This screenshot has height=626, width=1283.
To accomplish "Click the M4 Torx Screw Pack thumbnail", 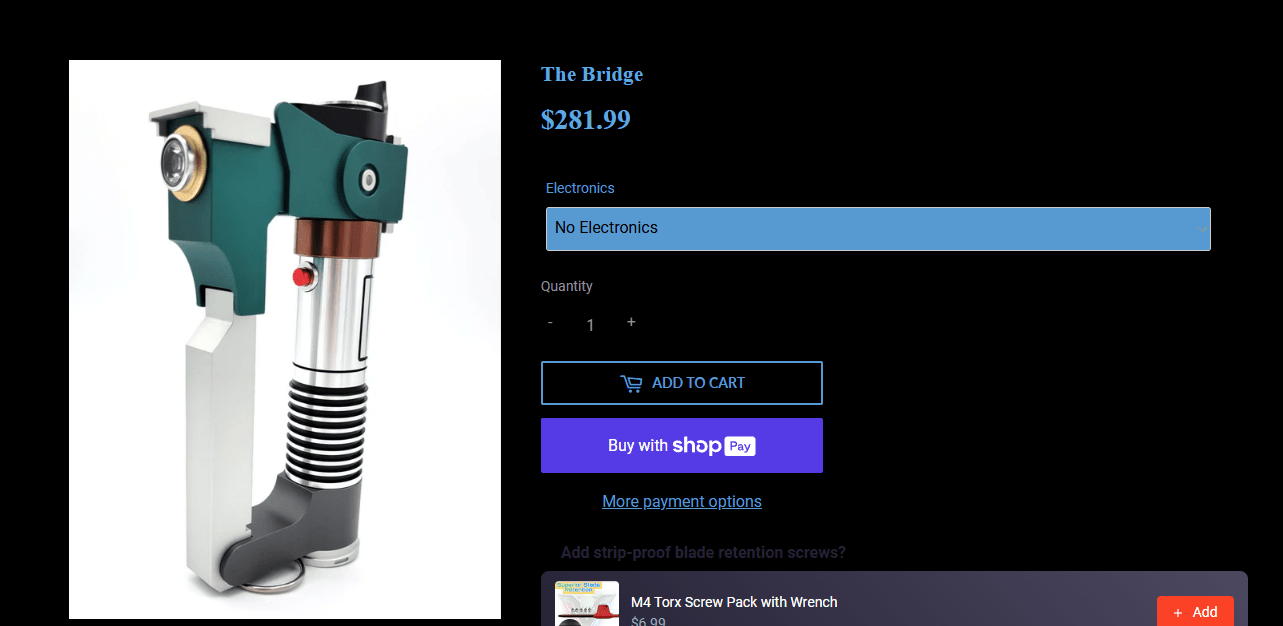I will 587,604.
